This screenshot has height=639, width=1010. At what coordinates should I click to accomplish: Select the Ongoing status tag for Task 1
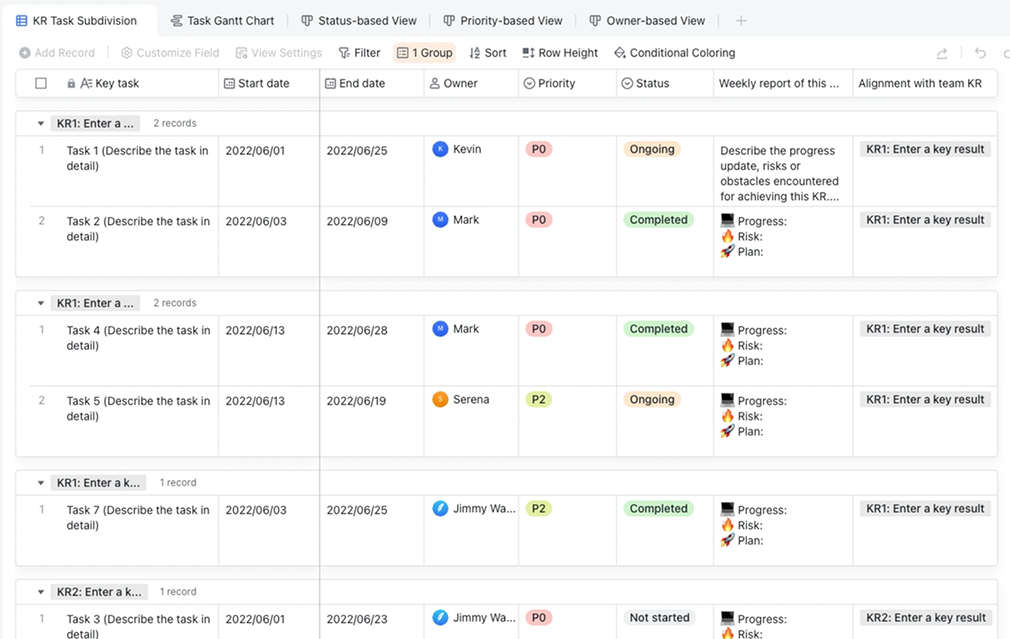(x=652, y=150)
